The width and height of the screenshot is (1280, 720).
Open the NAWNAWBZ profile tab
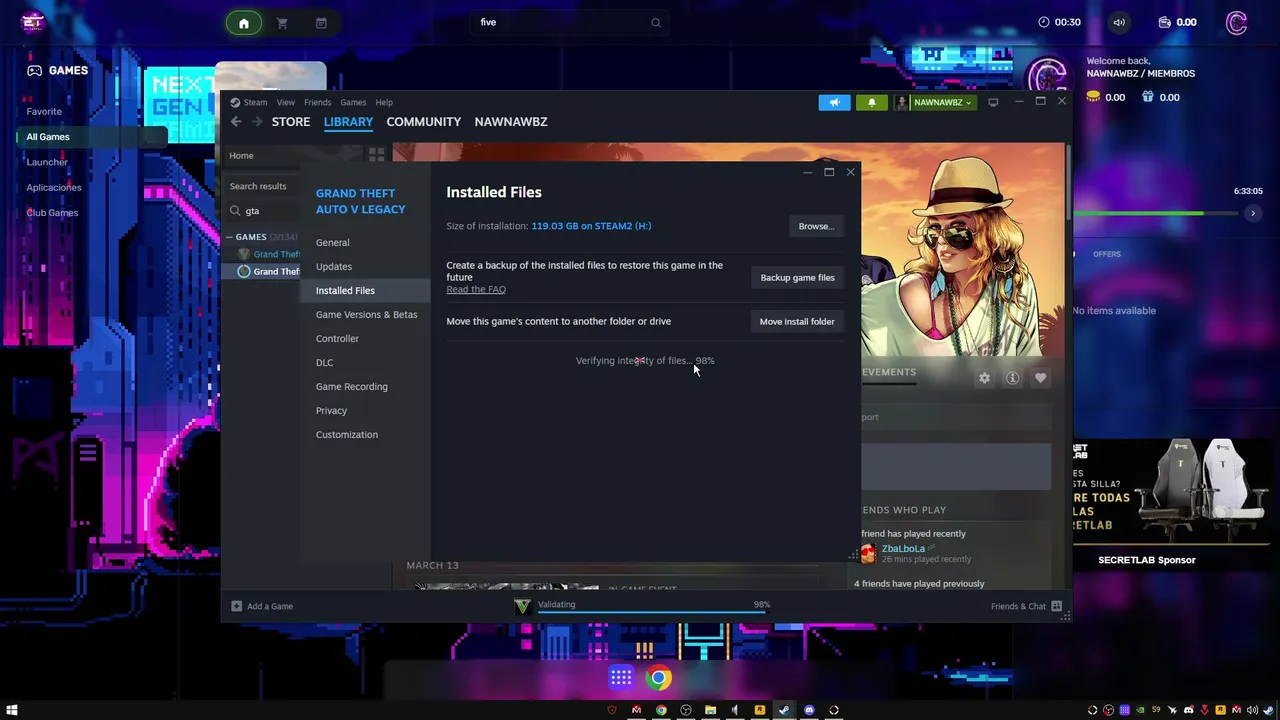point(511,122)
